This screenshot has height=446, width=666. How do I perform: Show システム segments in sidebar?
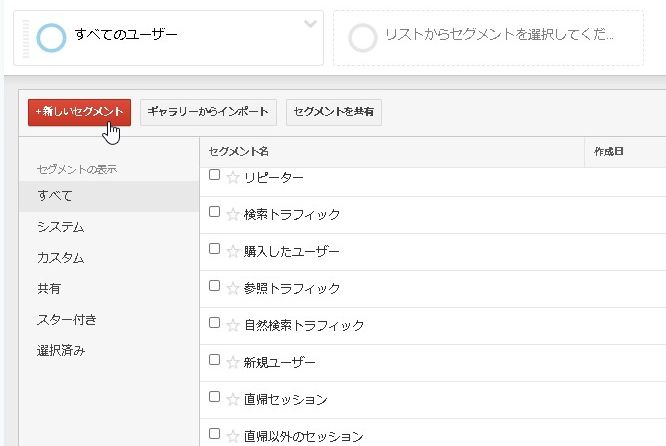pyautogui.click(x=60, y=227)
